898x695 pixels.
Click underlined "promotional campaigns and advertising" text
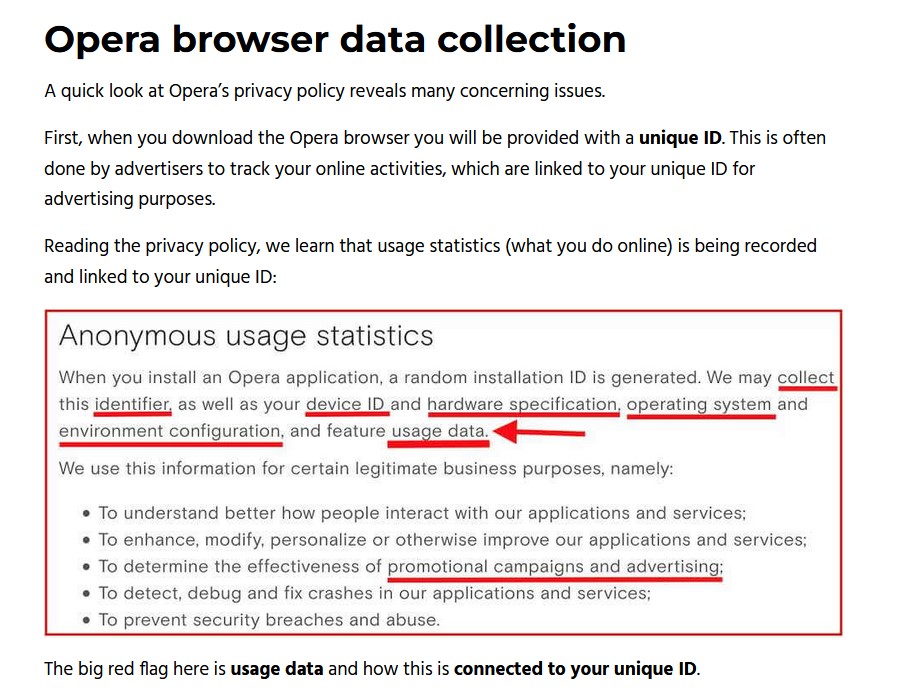555,566
